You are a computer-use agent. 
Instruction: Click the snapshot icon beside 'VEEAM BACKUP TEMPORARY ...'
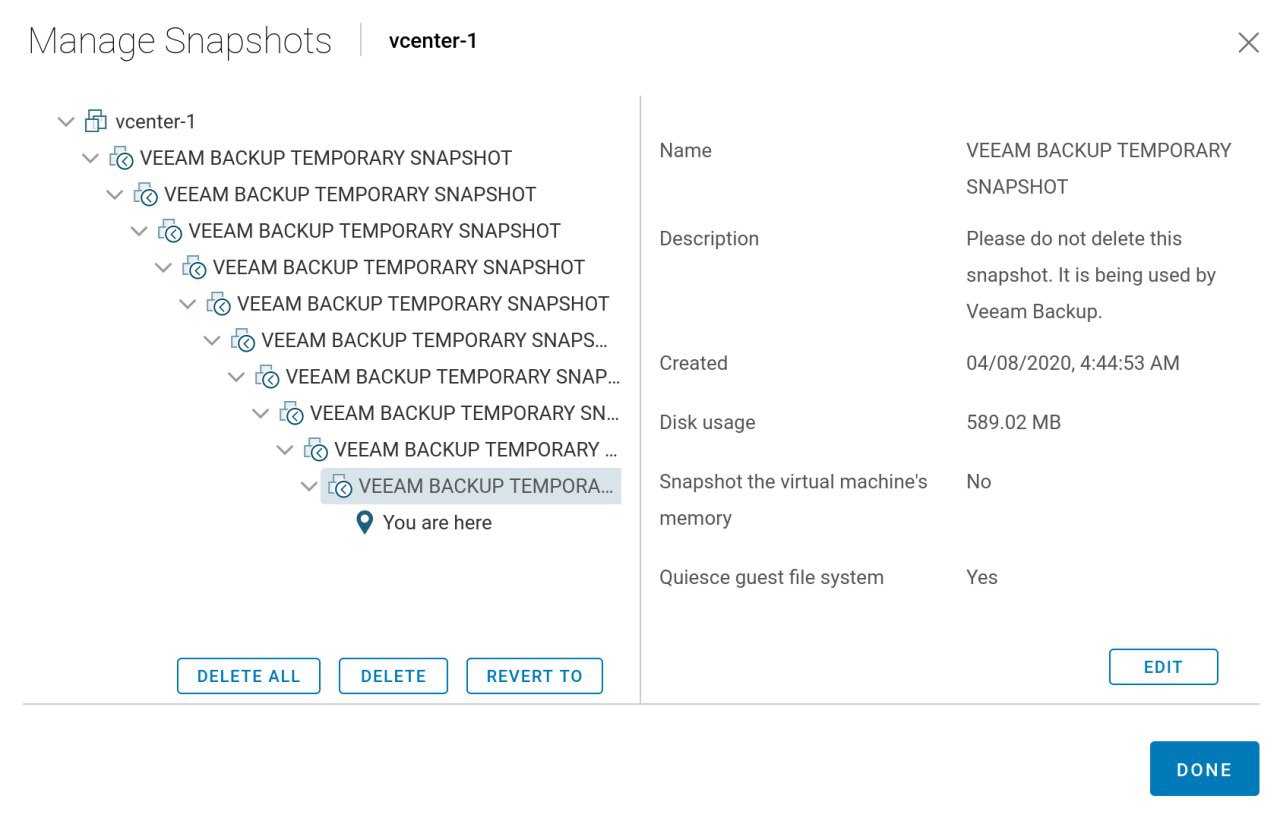click(316, 450)
